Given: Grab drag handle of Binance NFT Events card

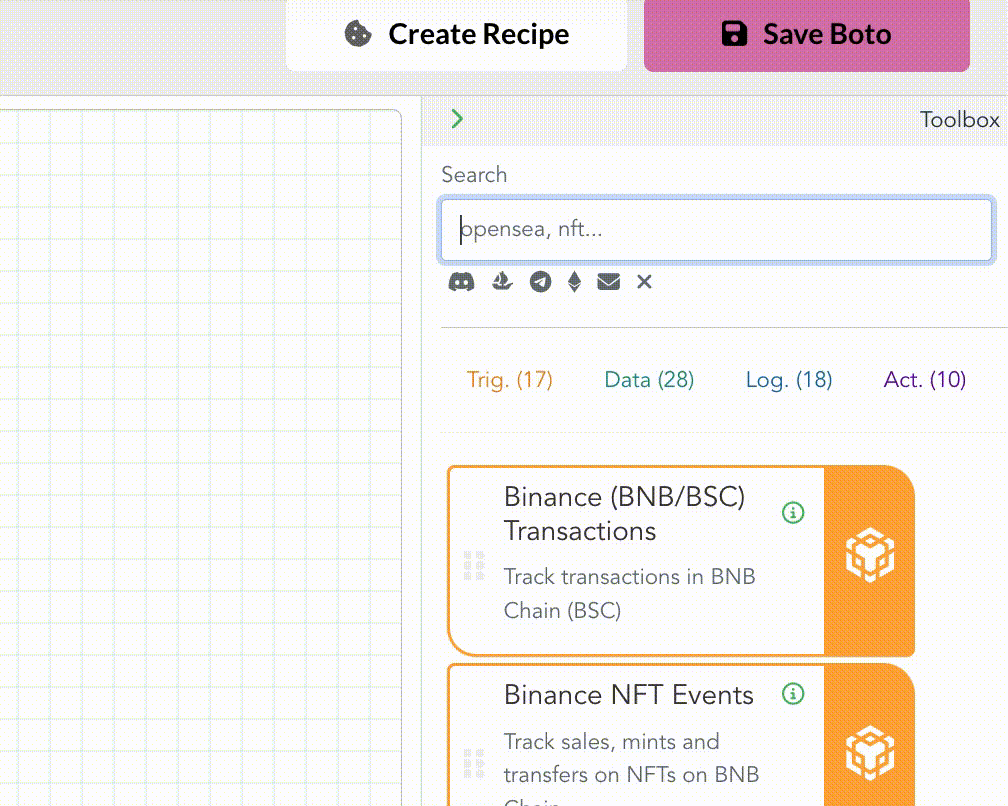Looking at the screenshot, I should pyautogui.click(x=474, y=764).
